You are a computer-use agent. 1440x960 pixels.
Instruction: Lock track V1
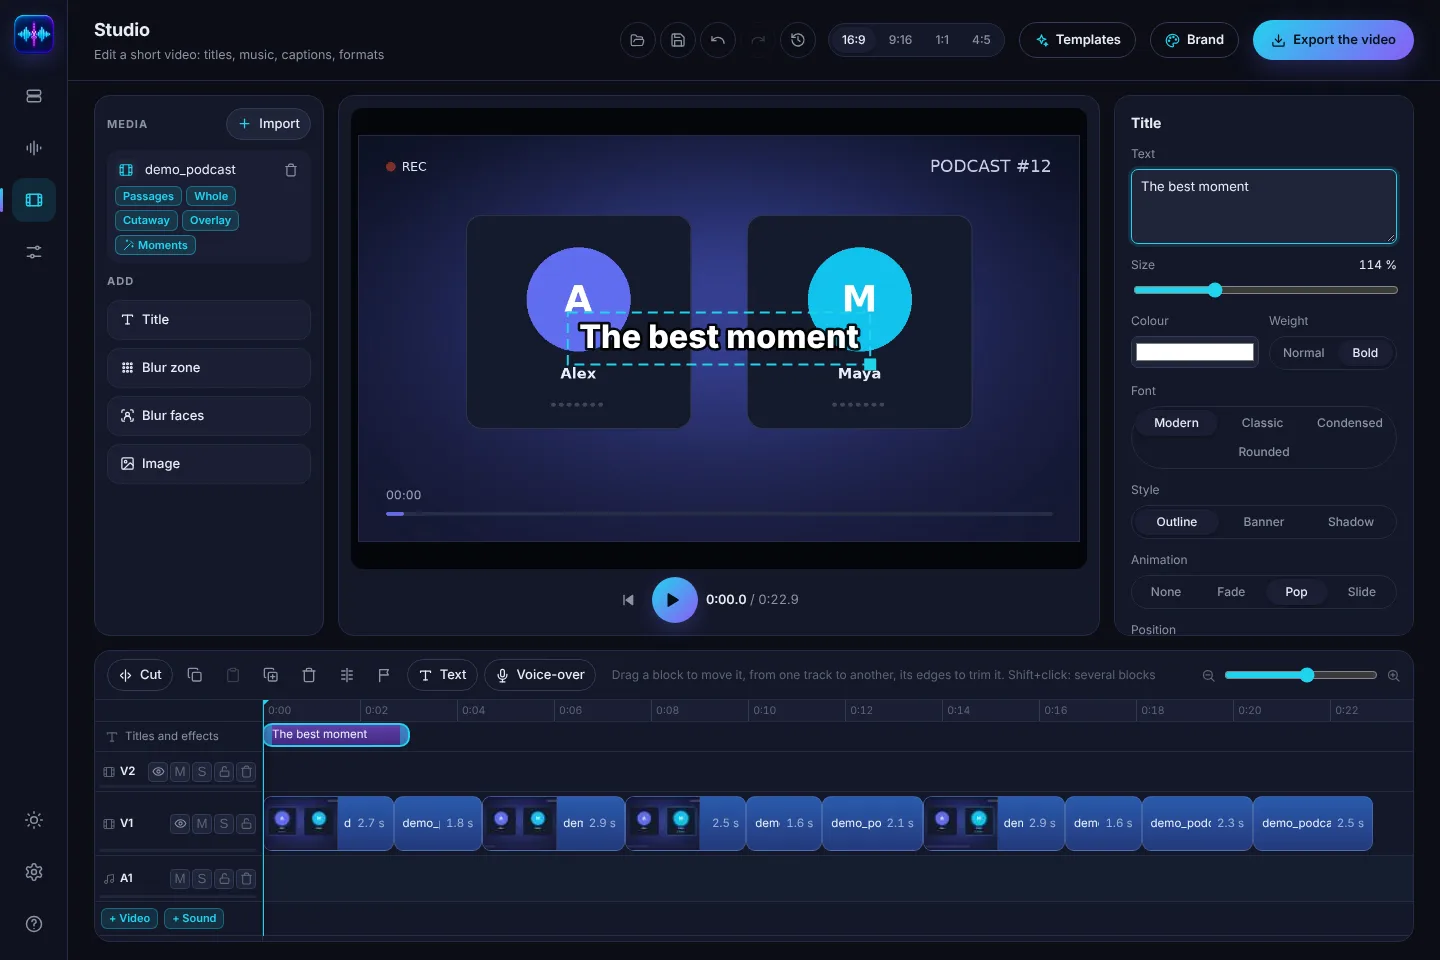(x=246, y=824)
